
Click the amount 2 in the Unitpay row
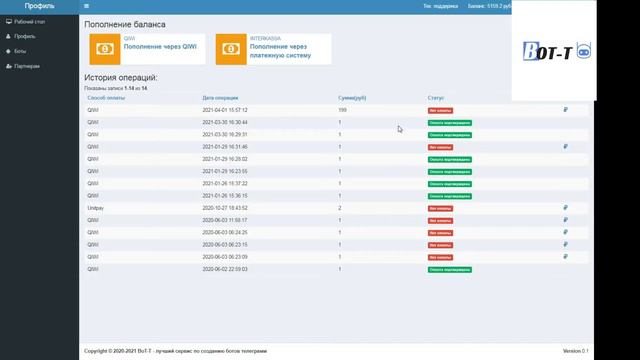tap(340, 208)
